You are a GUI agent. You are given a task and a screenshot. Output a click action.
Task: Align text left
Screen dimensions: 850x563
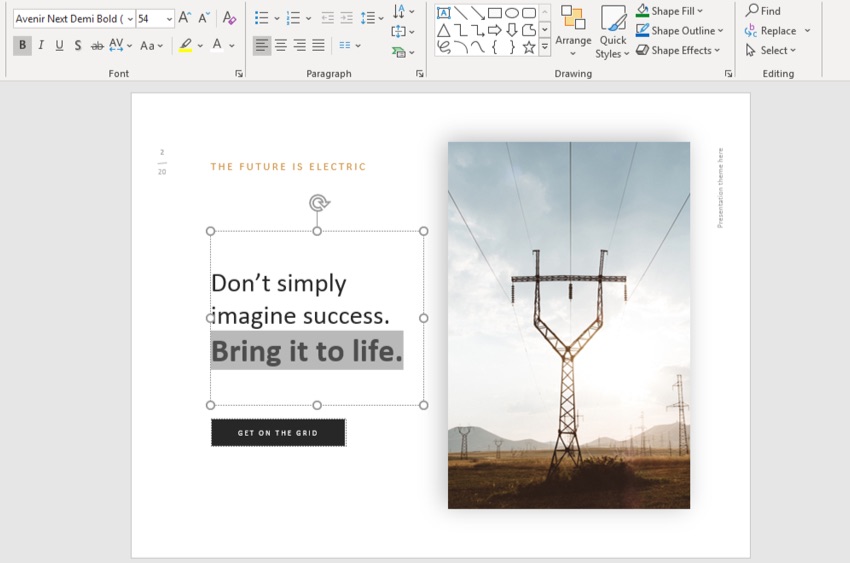[x=262, y=45]
